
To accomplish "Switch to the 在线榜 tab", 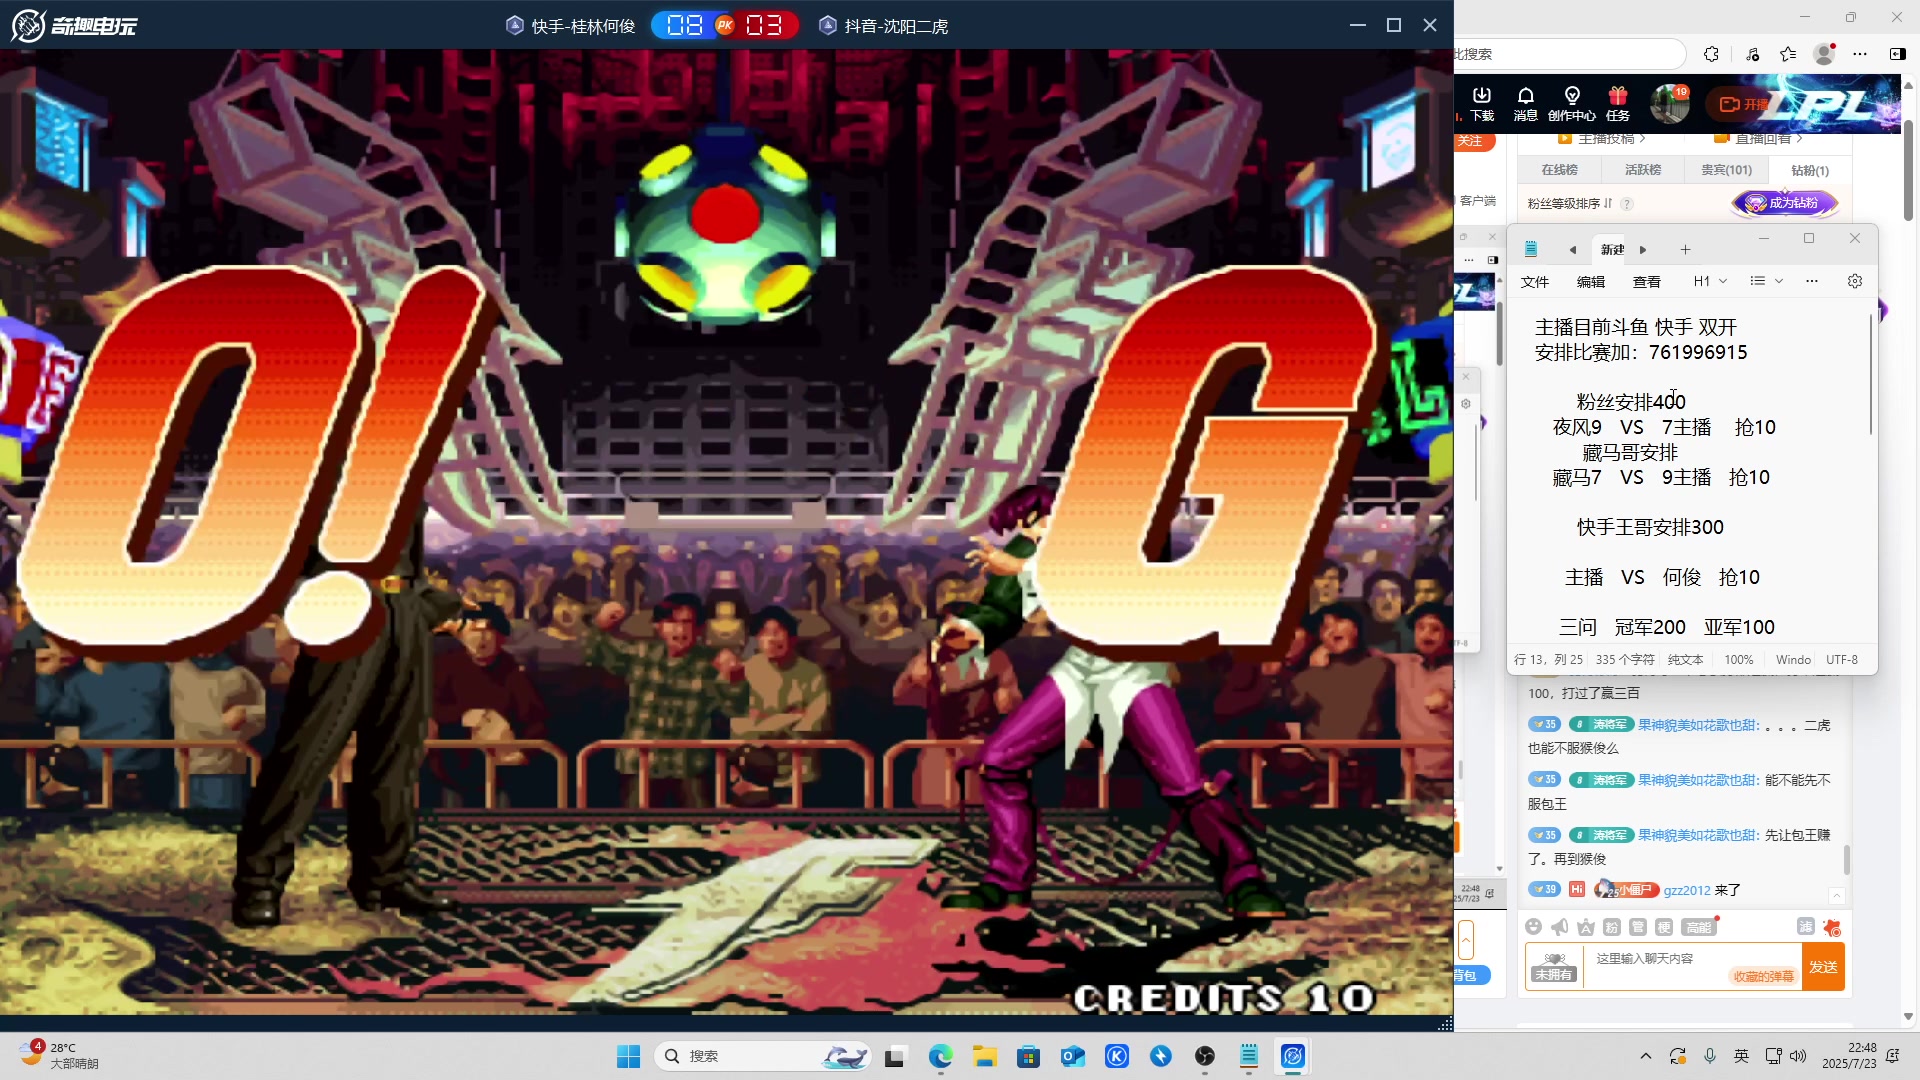I will click(x=1559, y=170).
